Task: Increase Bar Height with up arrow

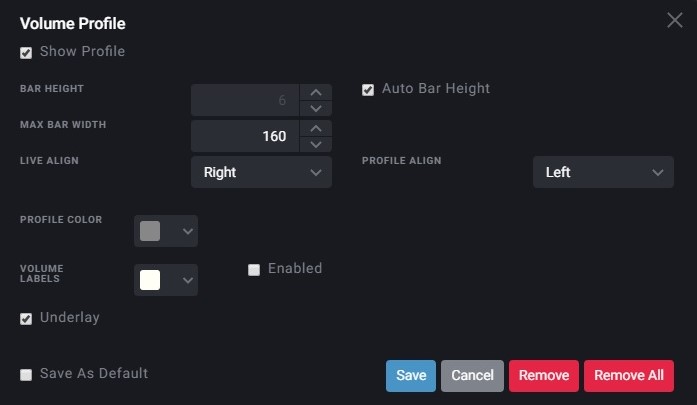Action: coord(316,92)
